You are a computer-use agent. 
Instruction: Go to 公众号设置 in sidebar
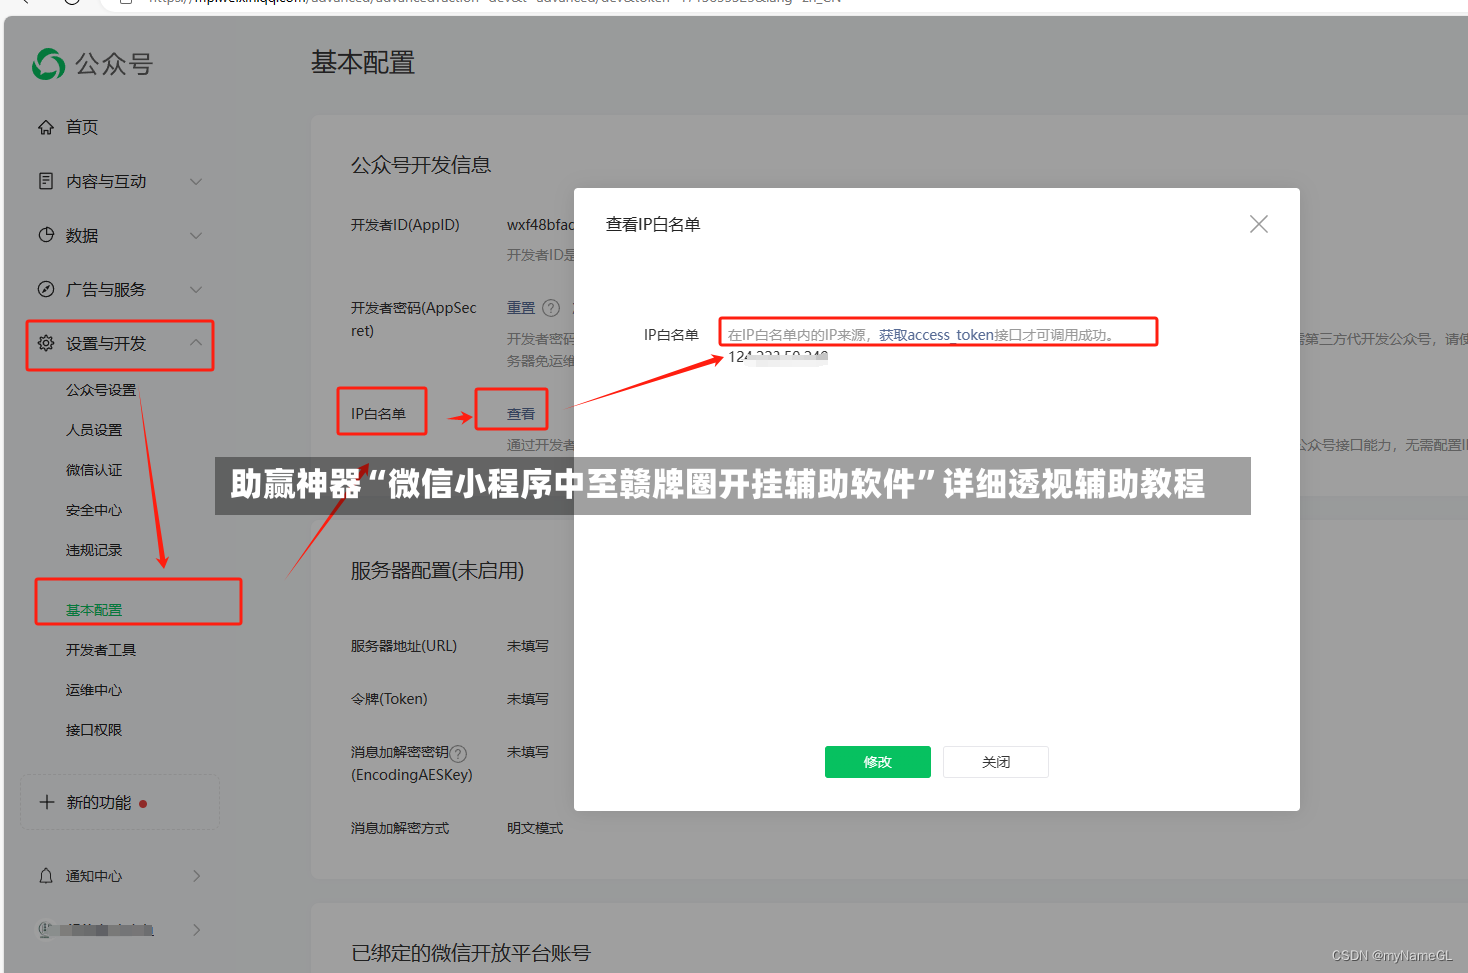tap(101, 390)
